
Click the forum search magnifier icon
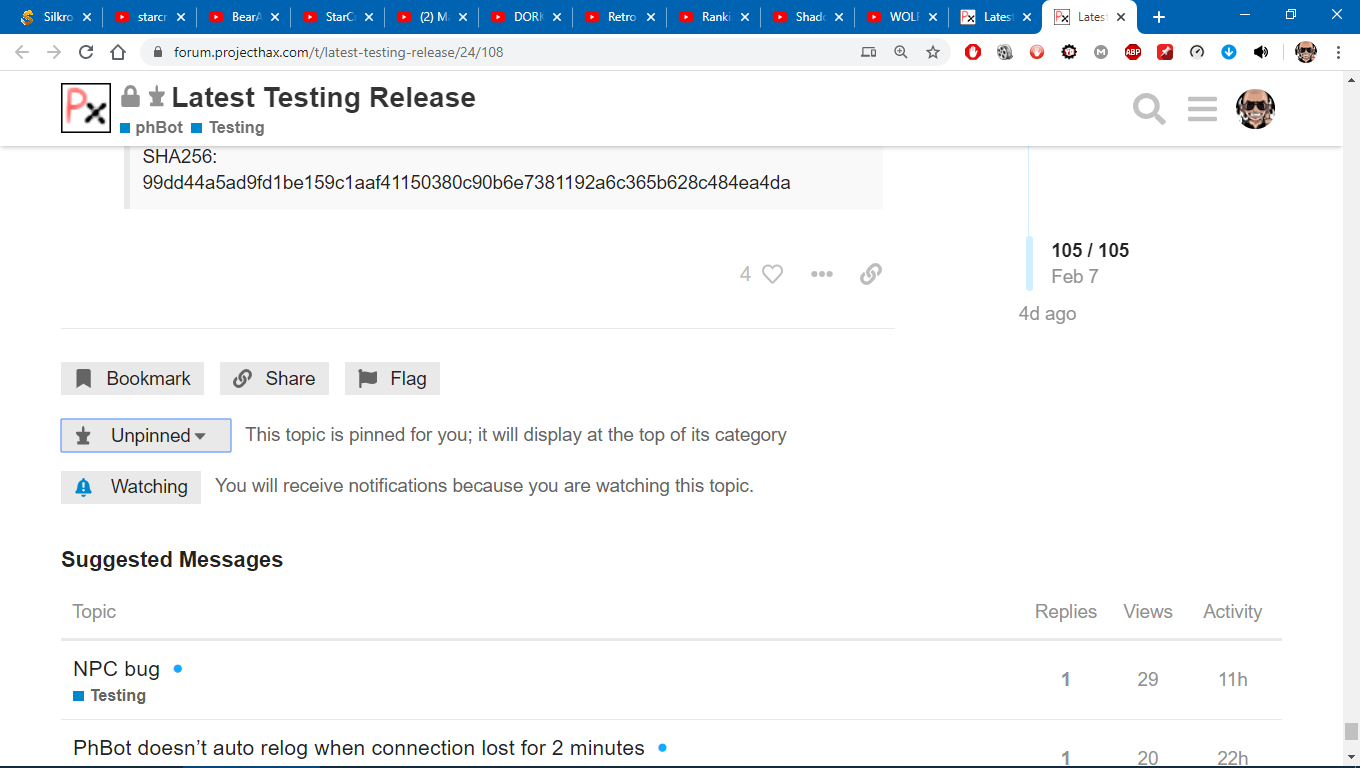[x=1149, y=109]
